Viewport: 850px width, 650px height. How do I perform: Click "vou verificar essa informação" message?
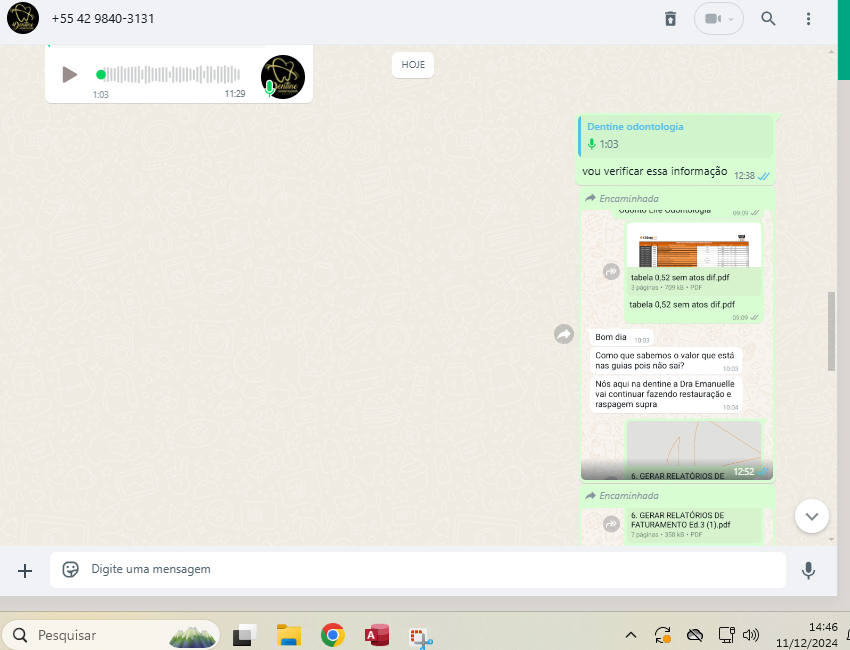click(655, 171)
